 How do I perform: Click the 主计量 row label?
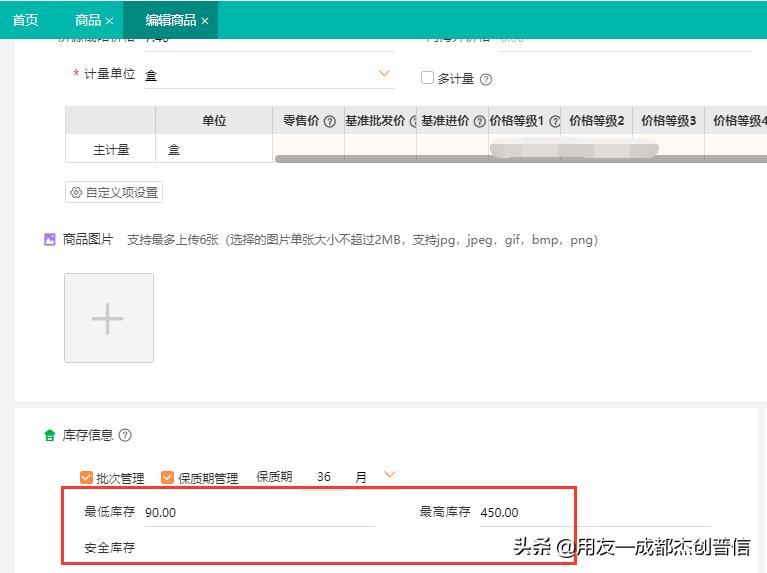[x=111, y=149]
